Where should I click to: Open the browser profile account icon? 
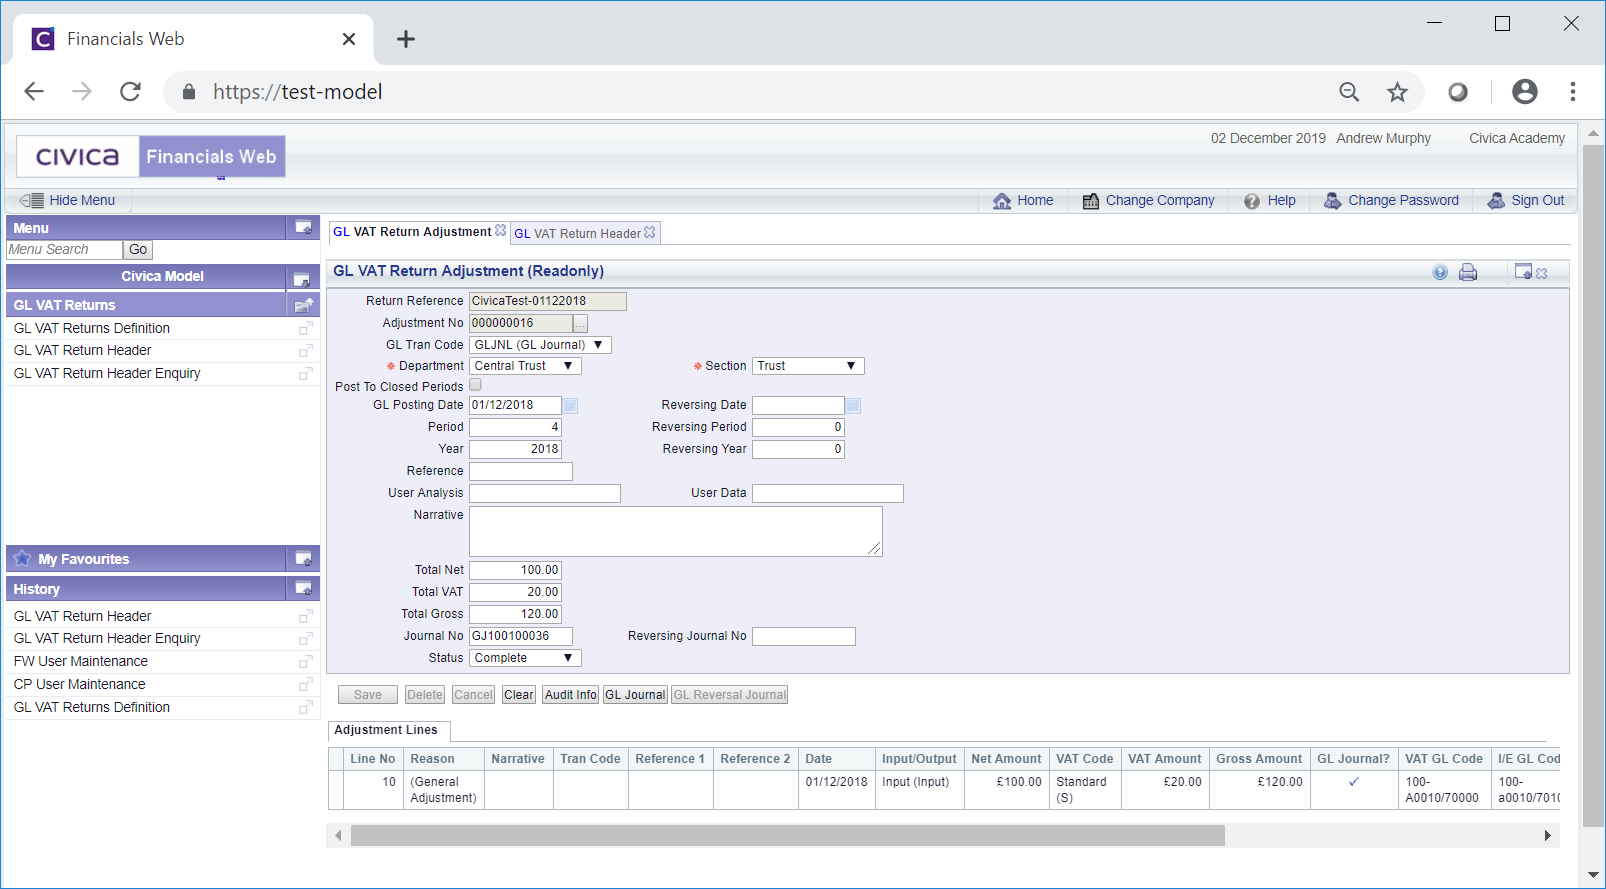[x=1524, y=92]
